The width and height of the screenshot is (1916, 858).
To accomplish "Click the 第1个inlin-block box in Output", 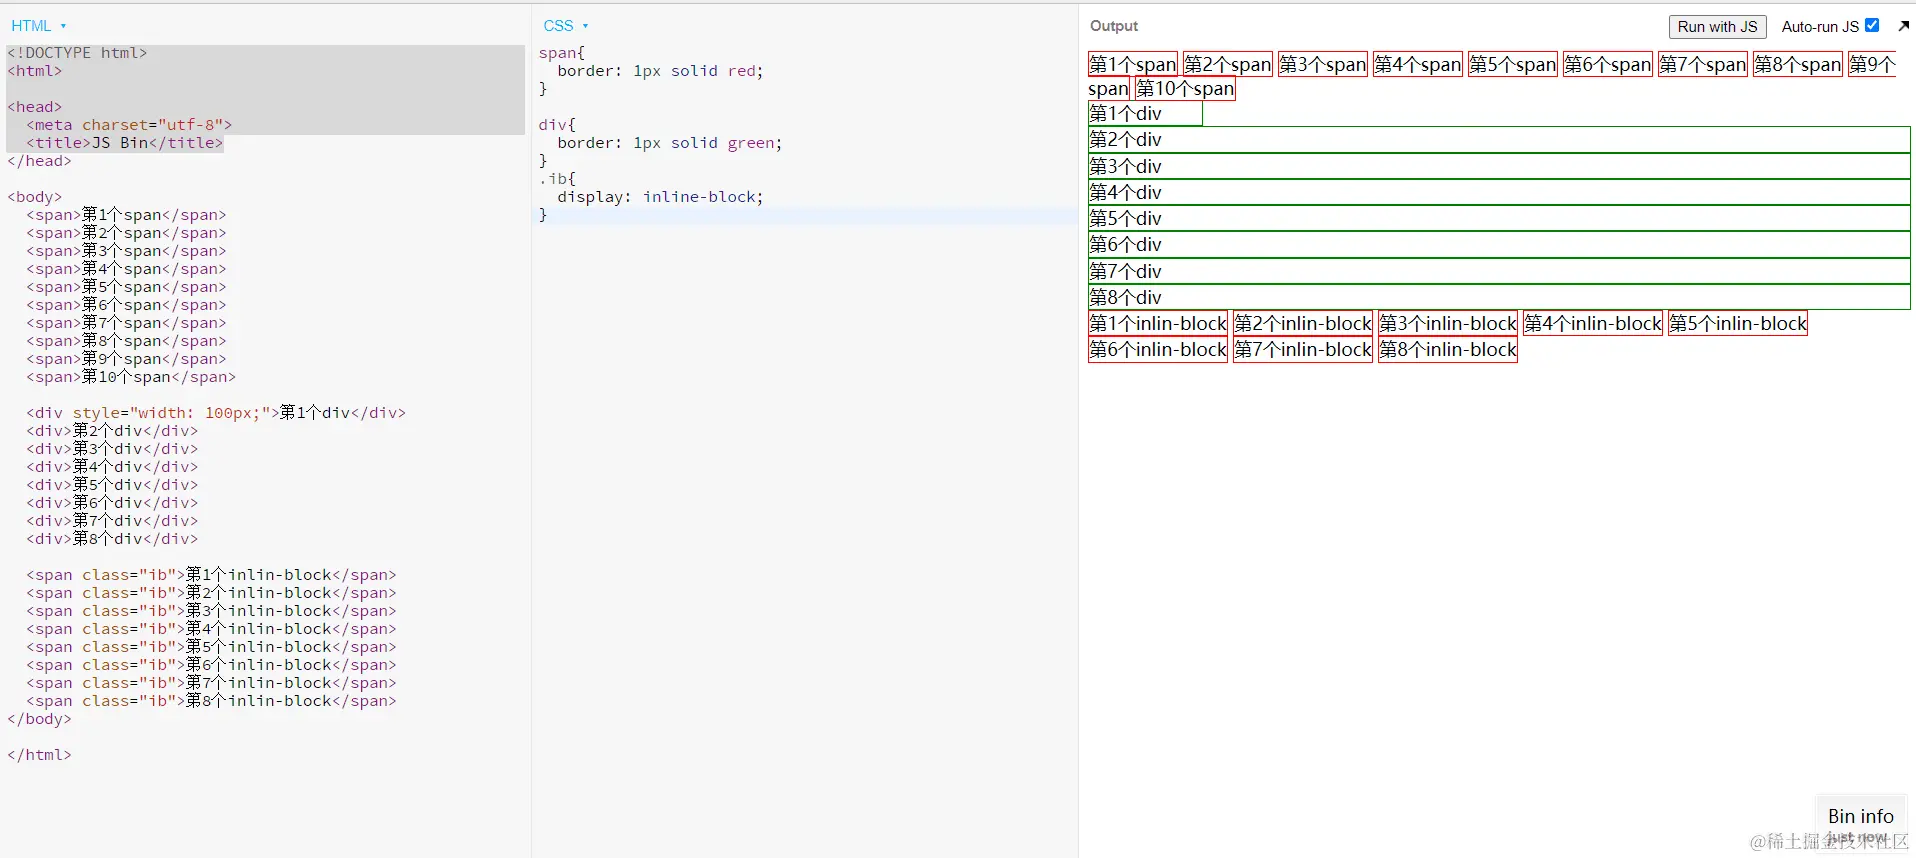I will click(1158, 323).
